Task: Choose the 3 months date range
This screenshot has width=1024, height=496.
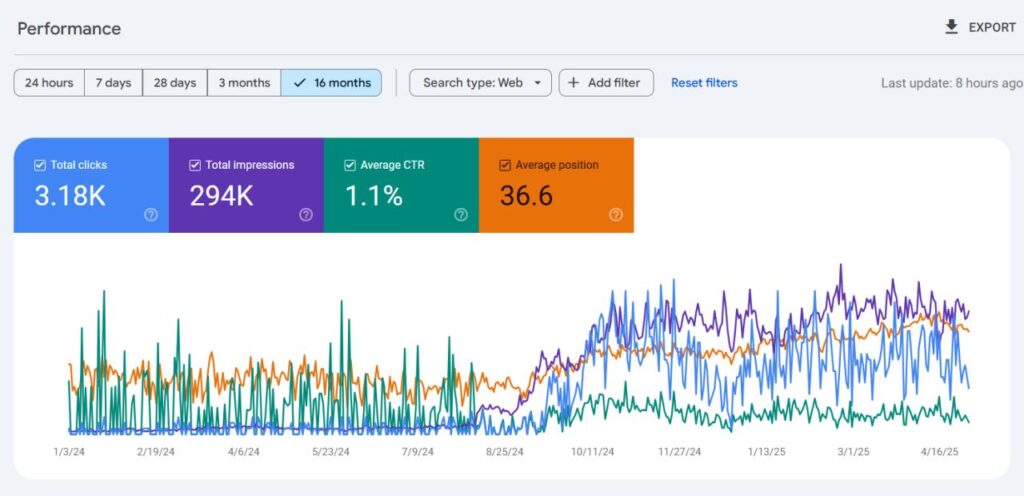Action: (x=244, y=83)
